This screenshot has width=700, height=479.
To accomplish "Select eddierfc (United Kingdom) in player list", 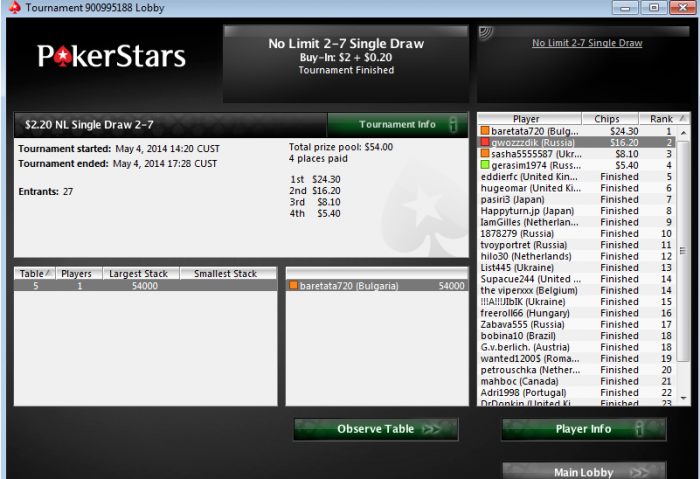I will click(x=576, y=177).
